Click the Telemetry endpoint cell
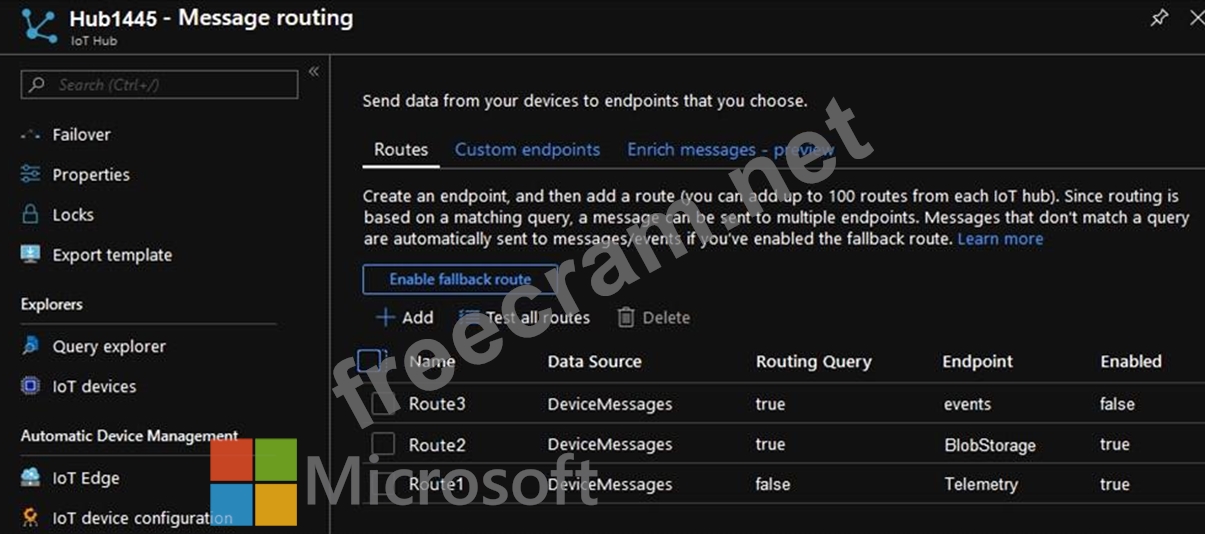The height and width of the screenshot is (534, 1205). coord(980,484)
